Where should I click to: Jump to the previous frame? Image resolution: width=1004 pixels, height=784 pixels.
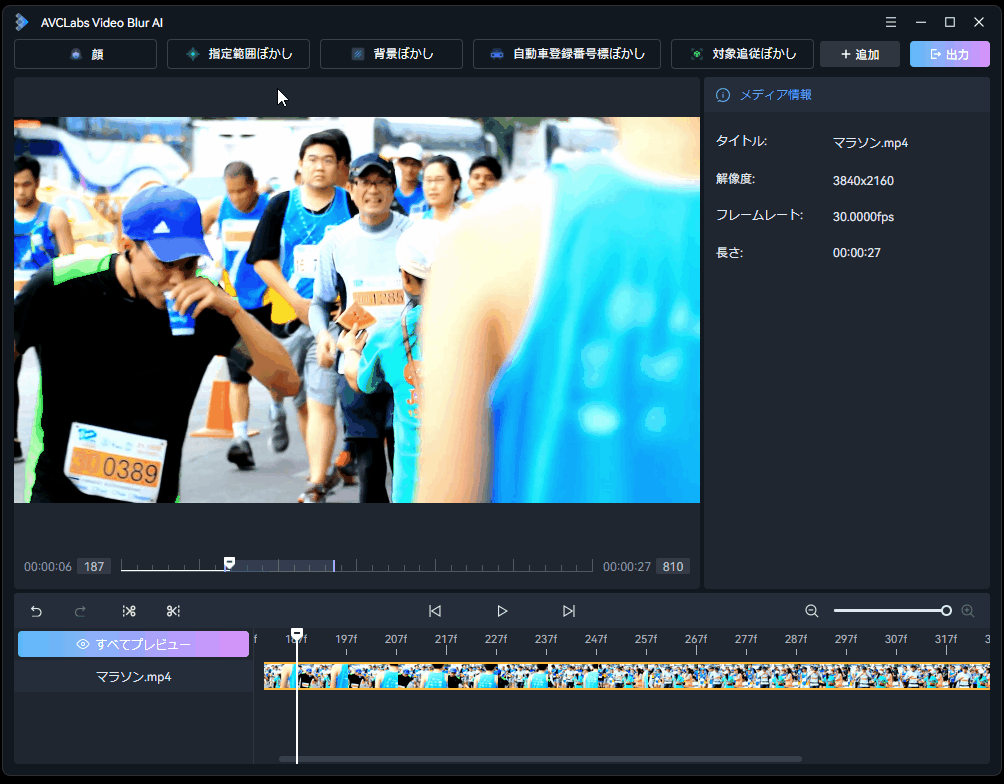[435, 611]
